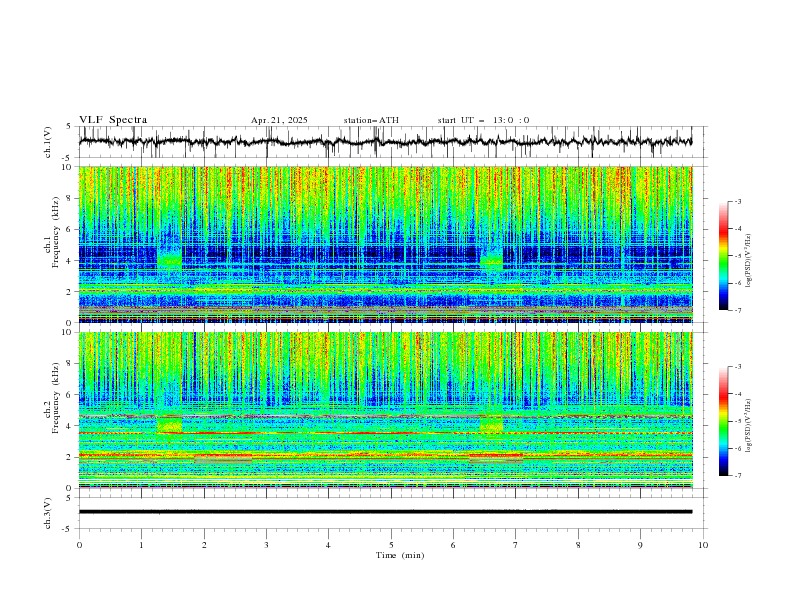Click the date "Apr. 21, 2025"
Screen dimensions: 792x612
pos(279,120)
